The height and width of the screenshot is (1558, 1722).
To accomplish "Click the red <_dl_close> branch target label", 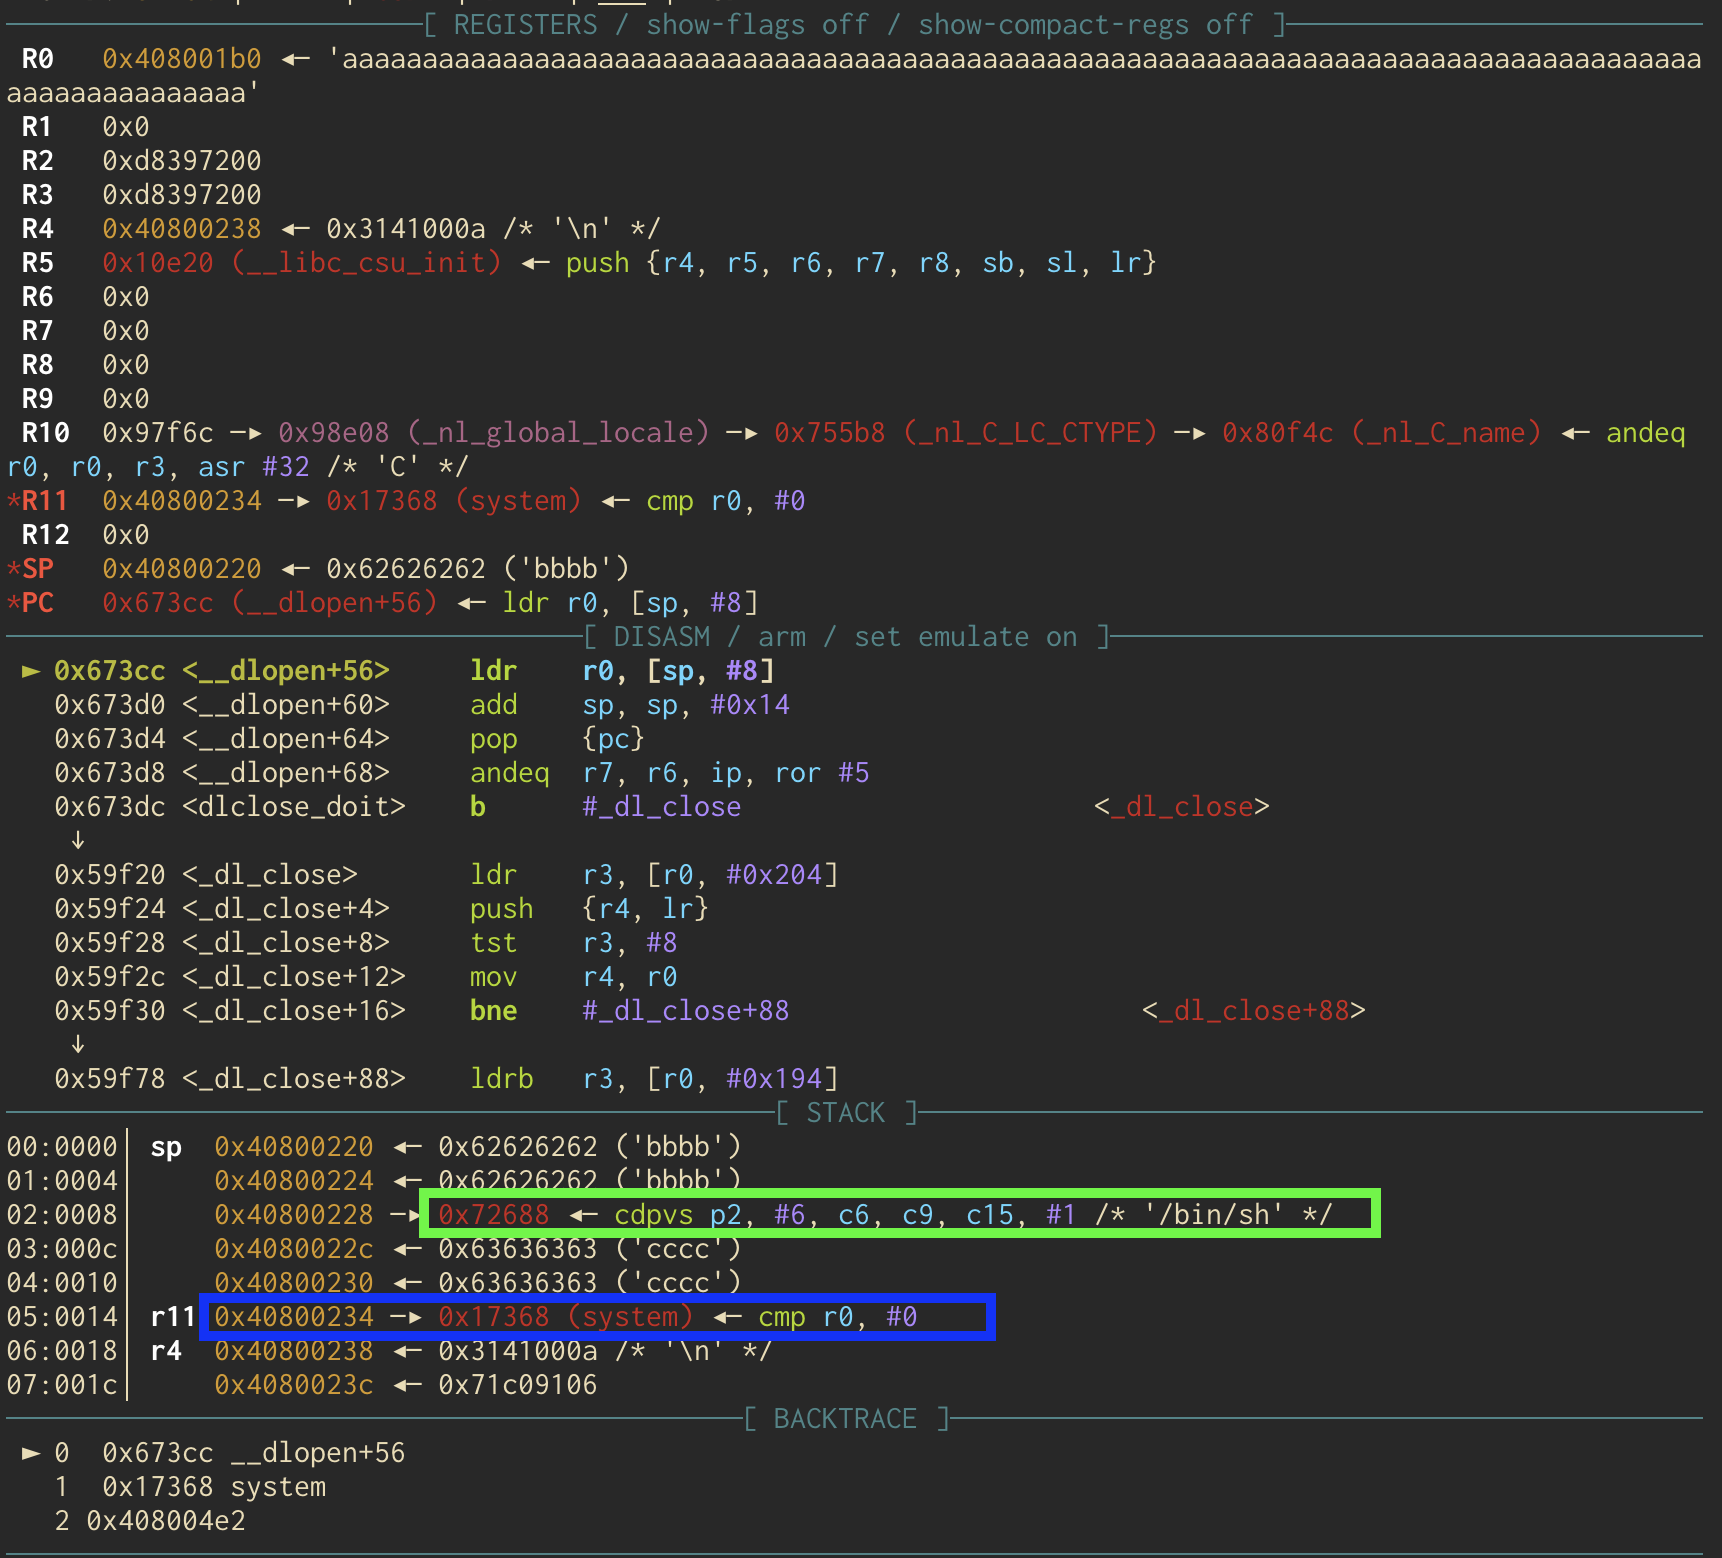I will coord(1182,807).
